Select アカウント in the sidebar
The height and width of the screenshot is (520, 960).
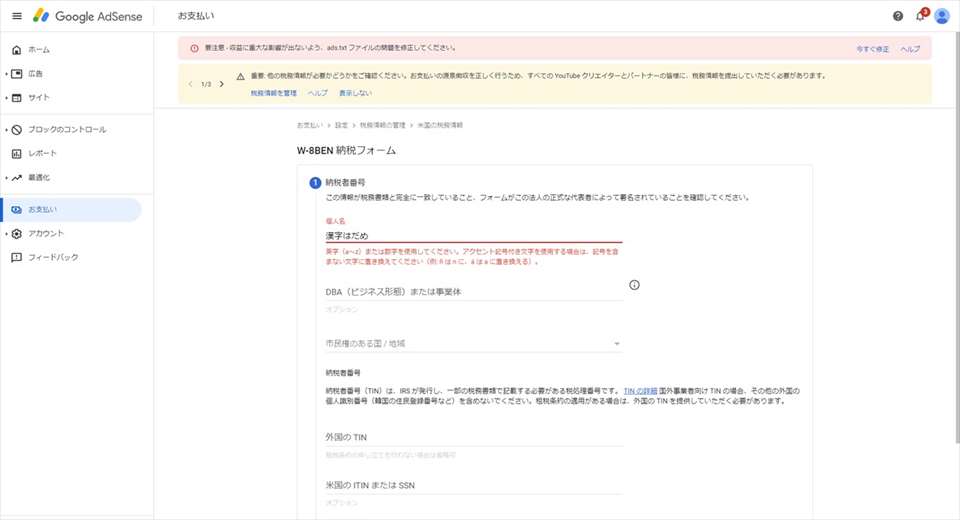46,233
